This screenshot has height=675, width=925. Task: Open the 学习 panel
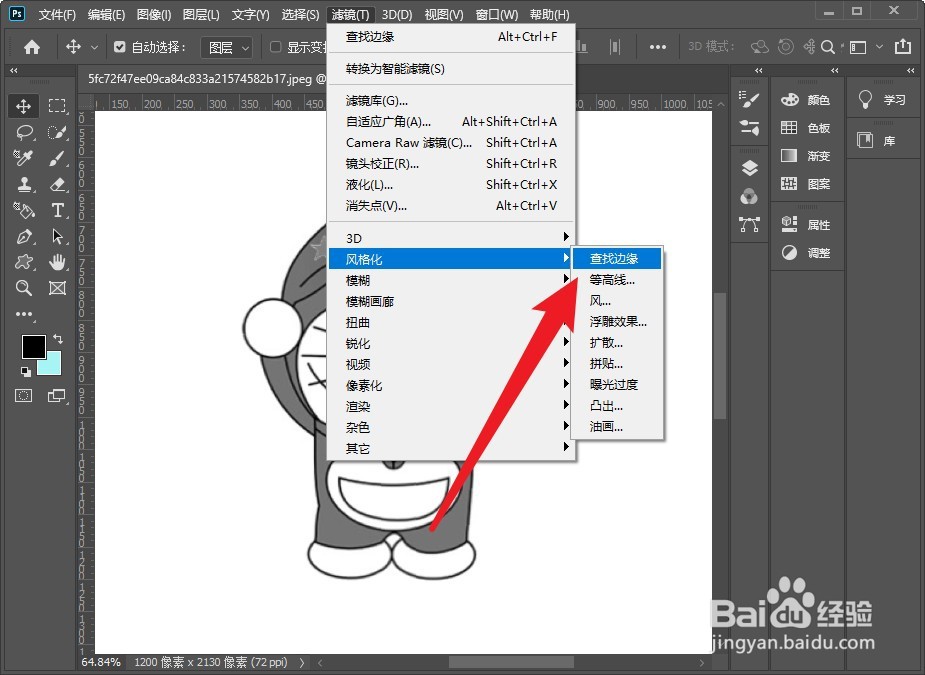(x=883, y=100)
